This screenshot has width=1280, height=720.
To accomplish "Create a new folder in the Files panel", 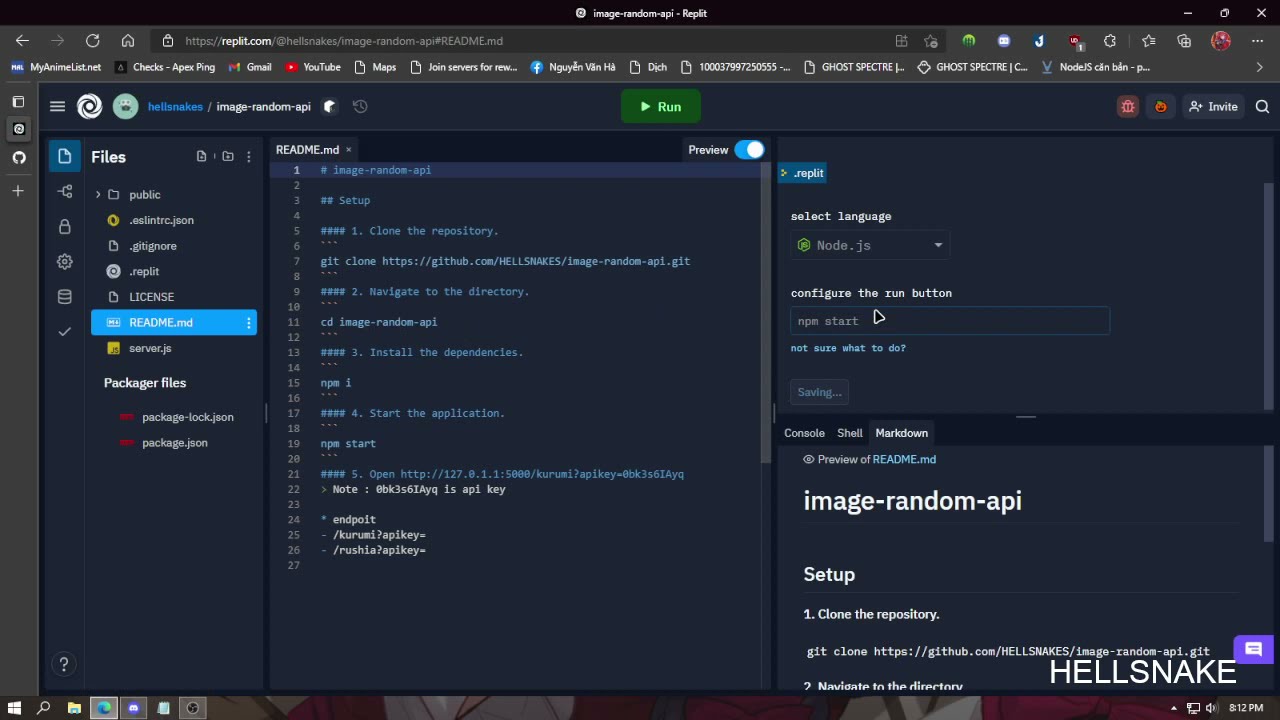I will coord(228,156).
